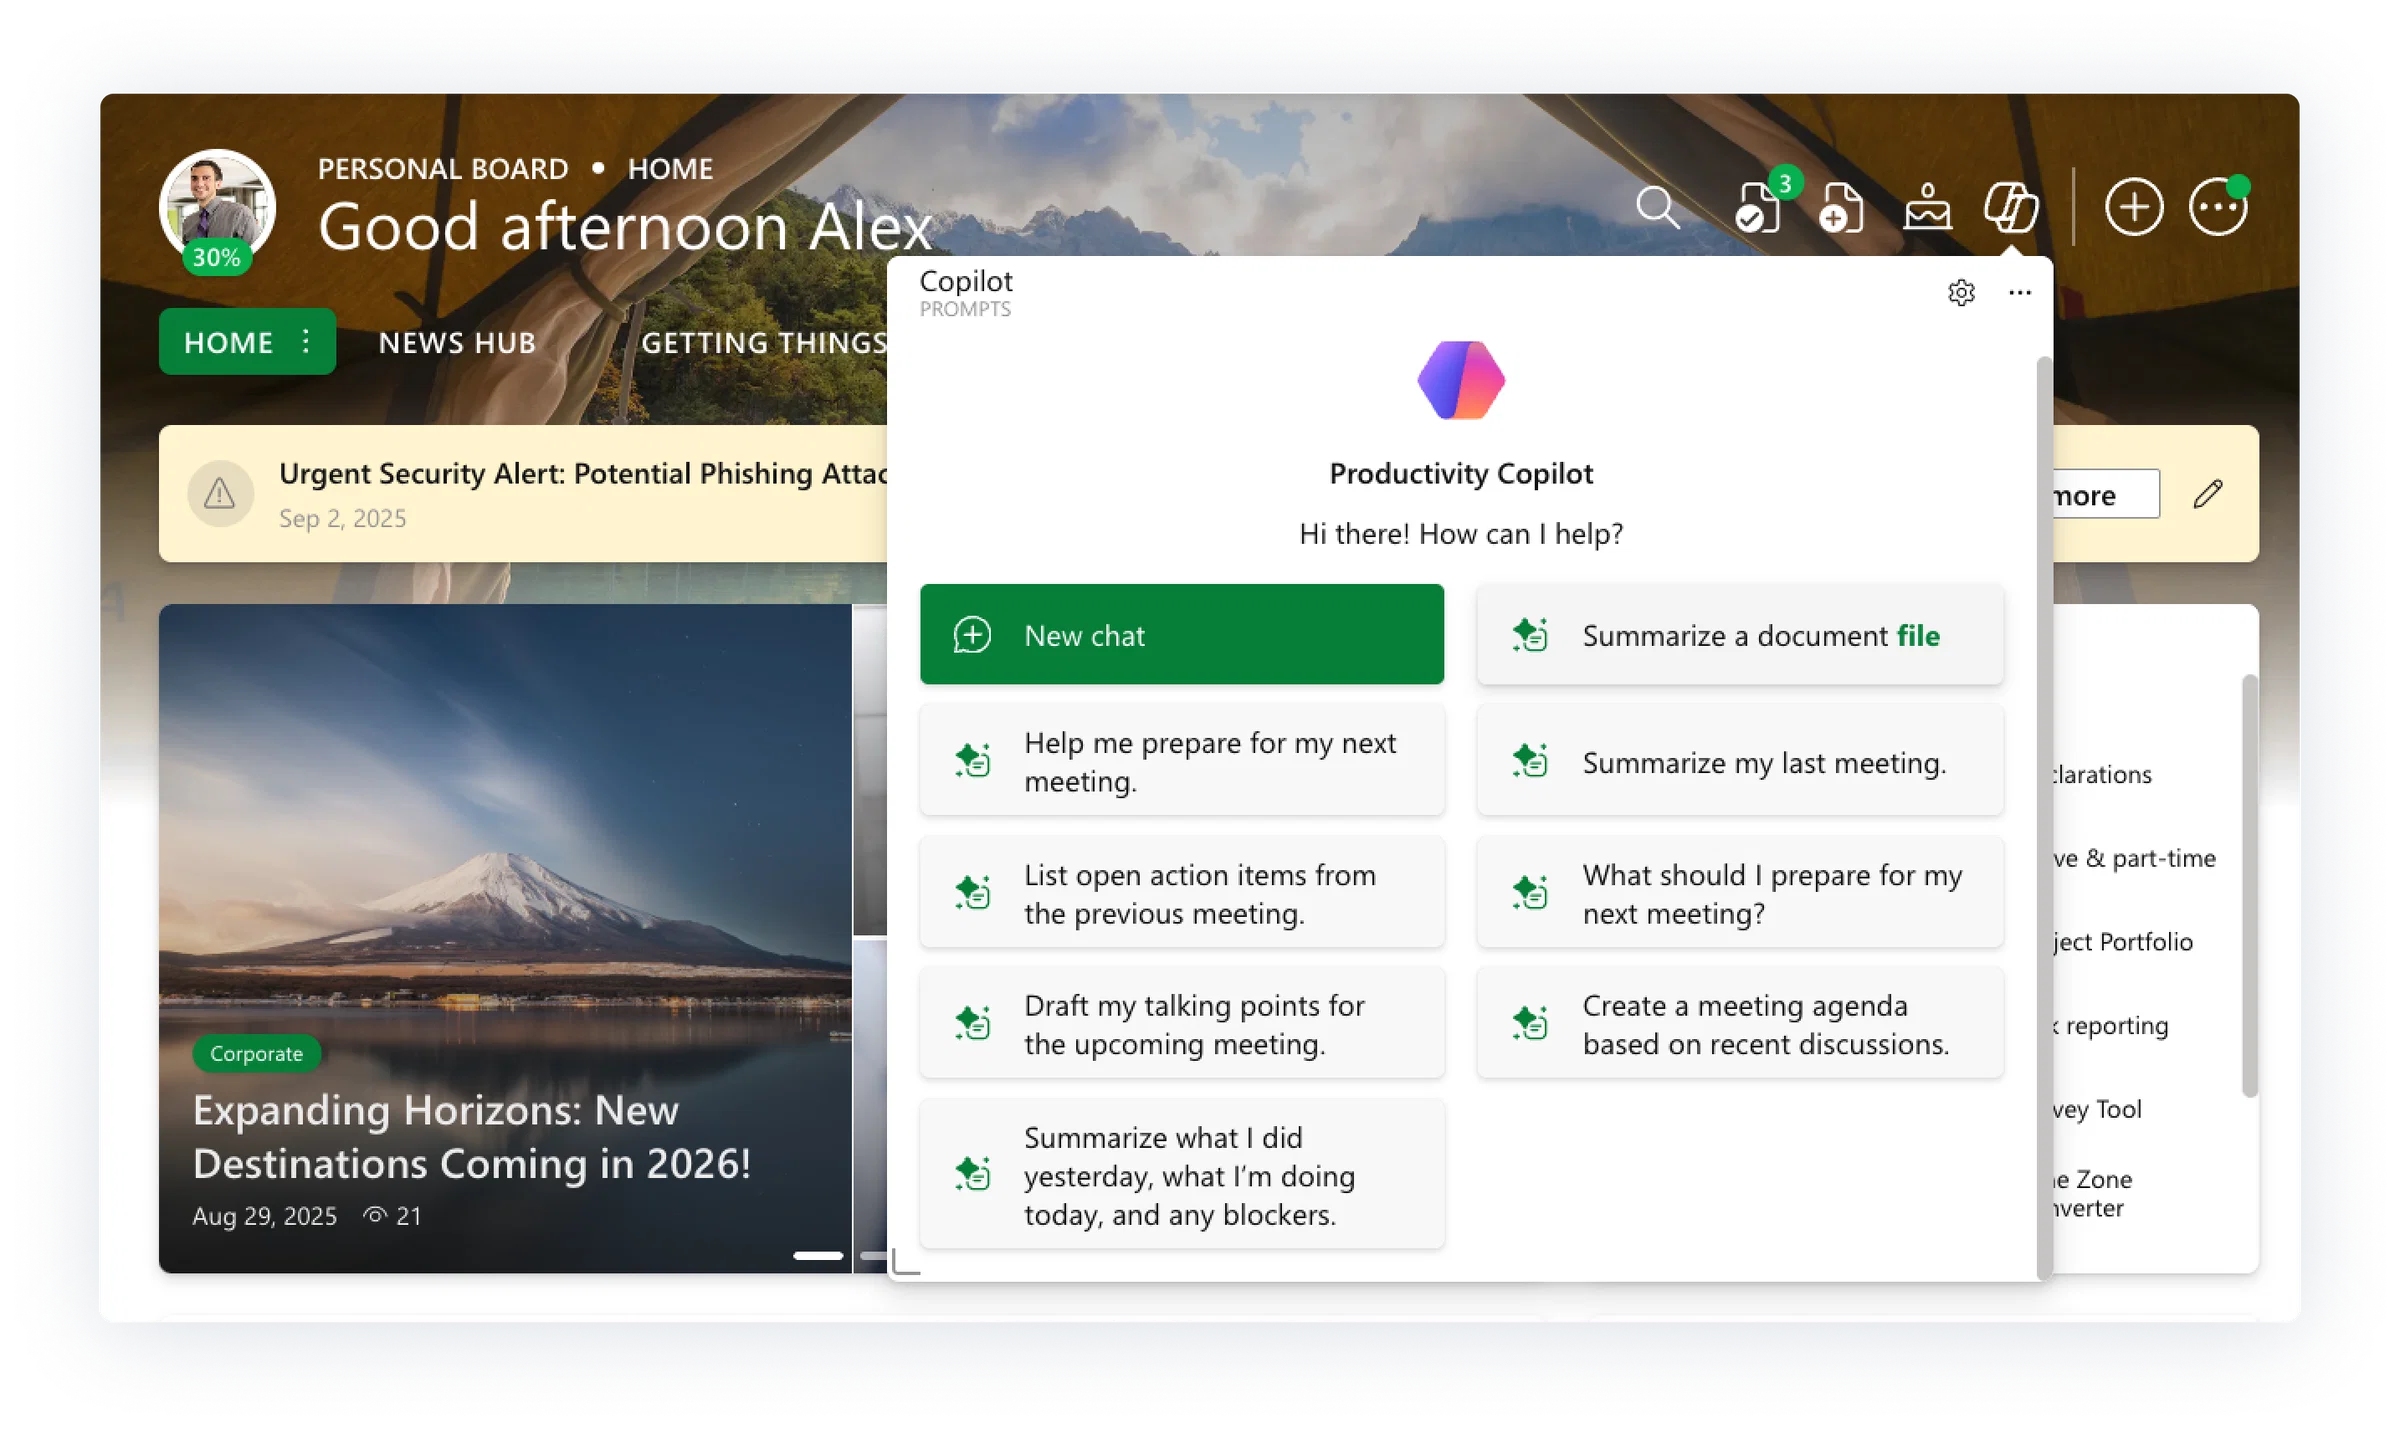Open the 'ject Portfolio' link on right
The height and width of the screenshot is (1429, 2400).
(x=2123, y=942)
